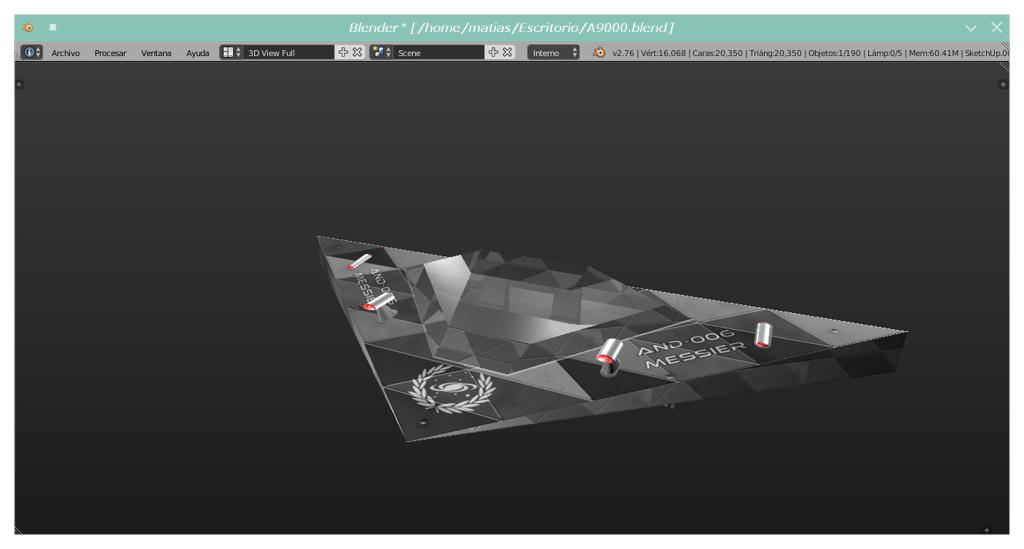This screenshot has height=549, width=1024.
Task: Add a new screen layout with plus icon
Action: point(343,52)
